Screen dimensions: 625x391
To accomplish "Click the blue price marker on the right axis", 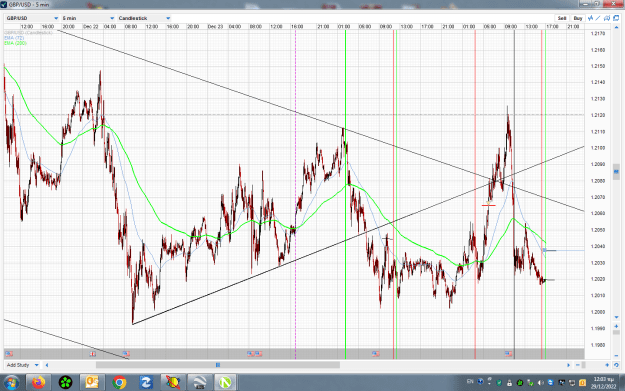I will tap(616, 172).
